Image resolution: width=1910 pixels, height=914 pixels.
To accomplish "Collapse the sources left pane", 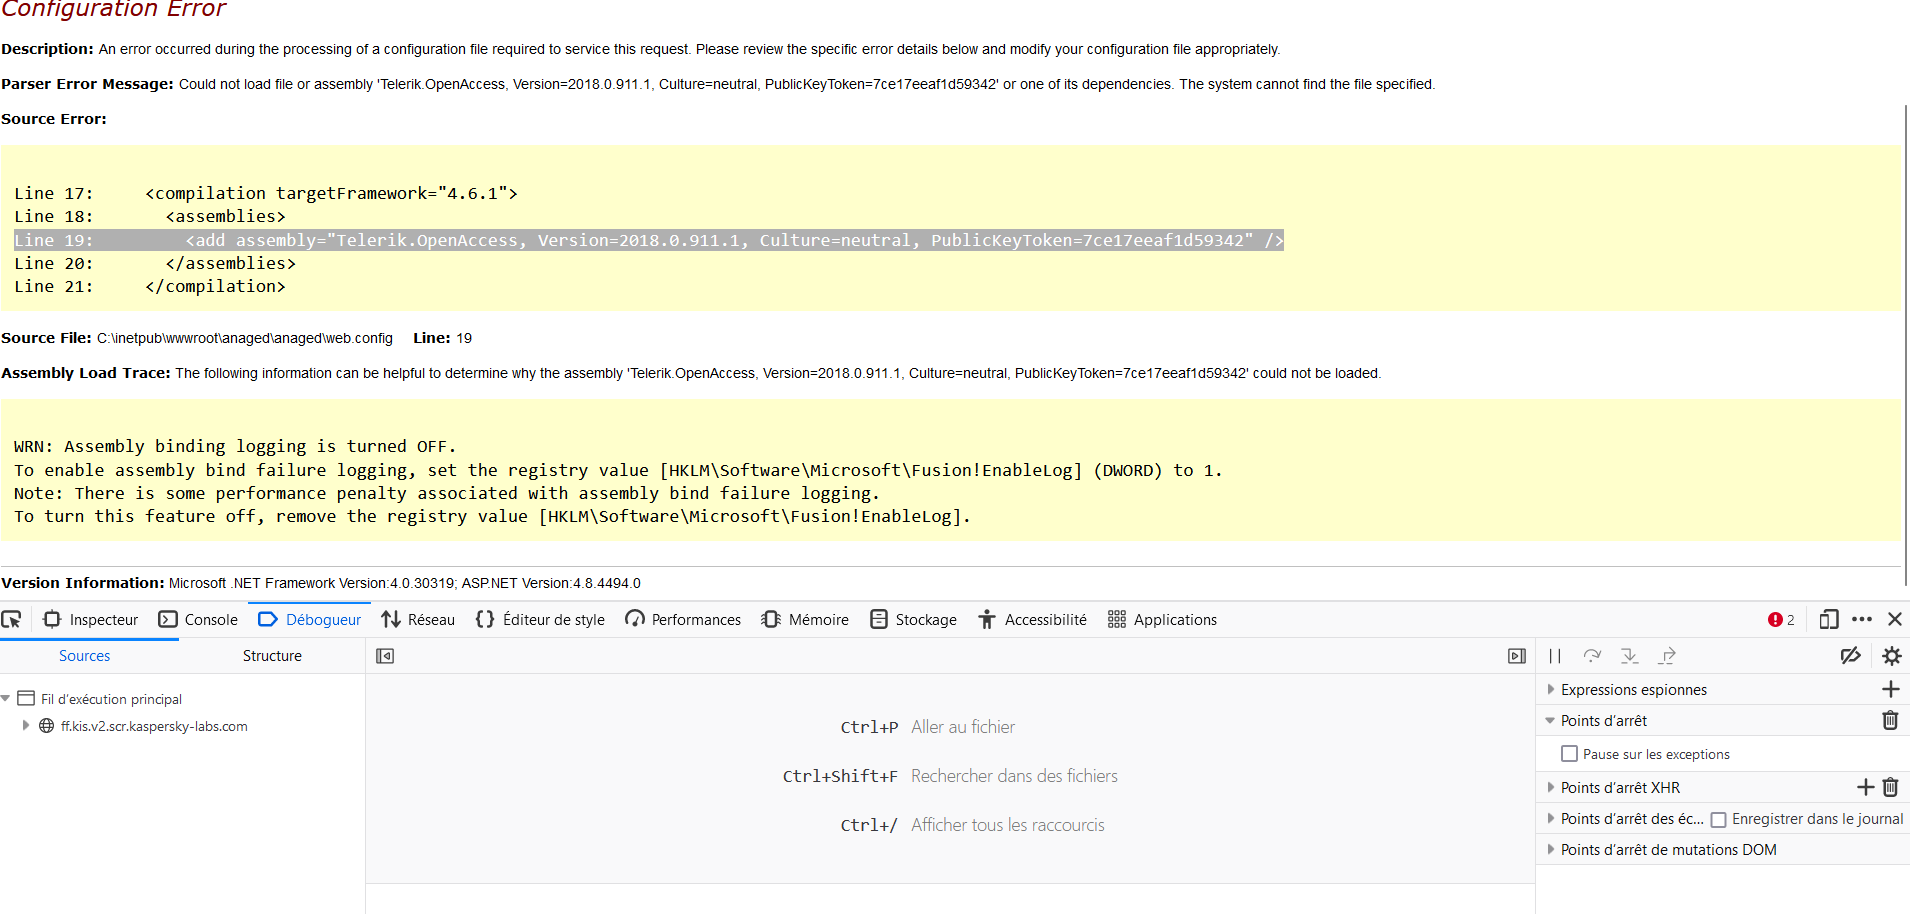I will 385,656.
